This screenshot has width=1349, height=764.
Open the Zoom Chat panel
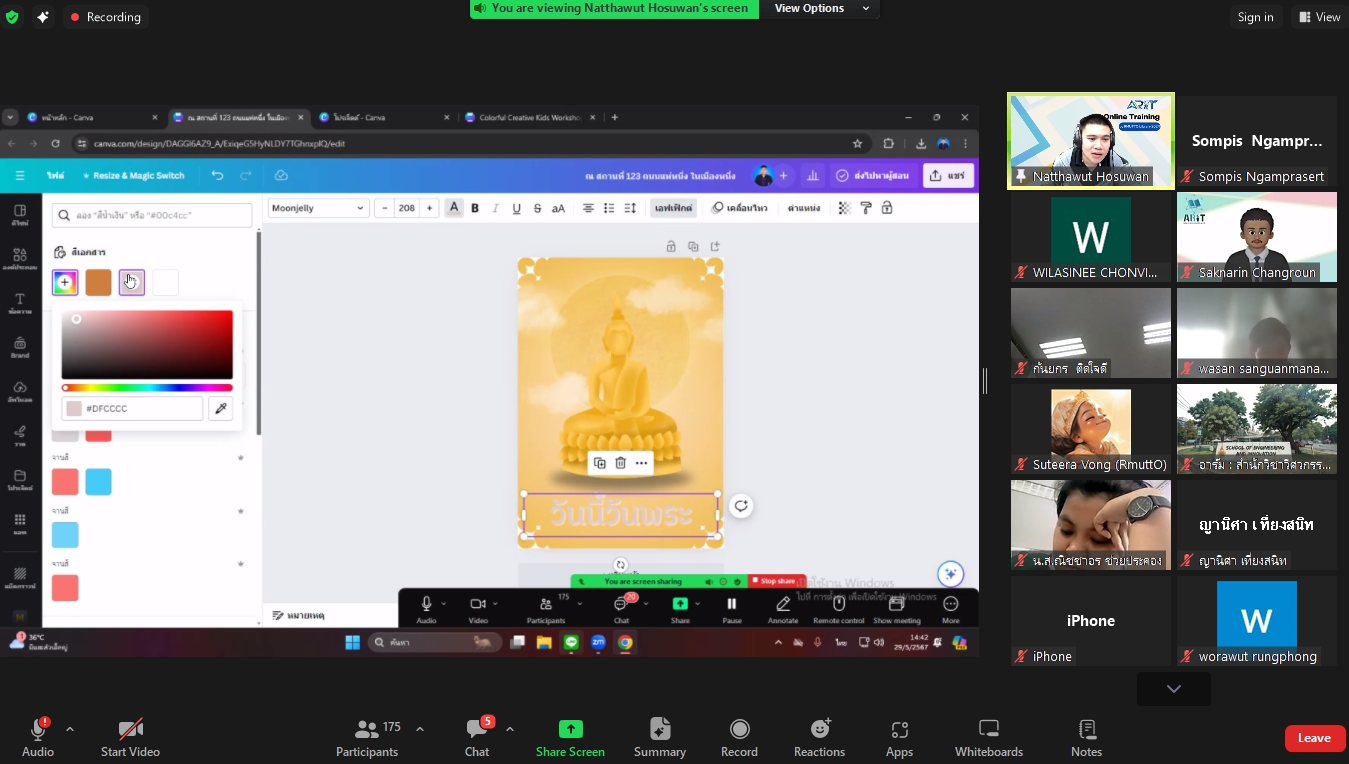click(477, 738)
